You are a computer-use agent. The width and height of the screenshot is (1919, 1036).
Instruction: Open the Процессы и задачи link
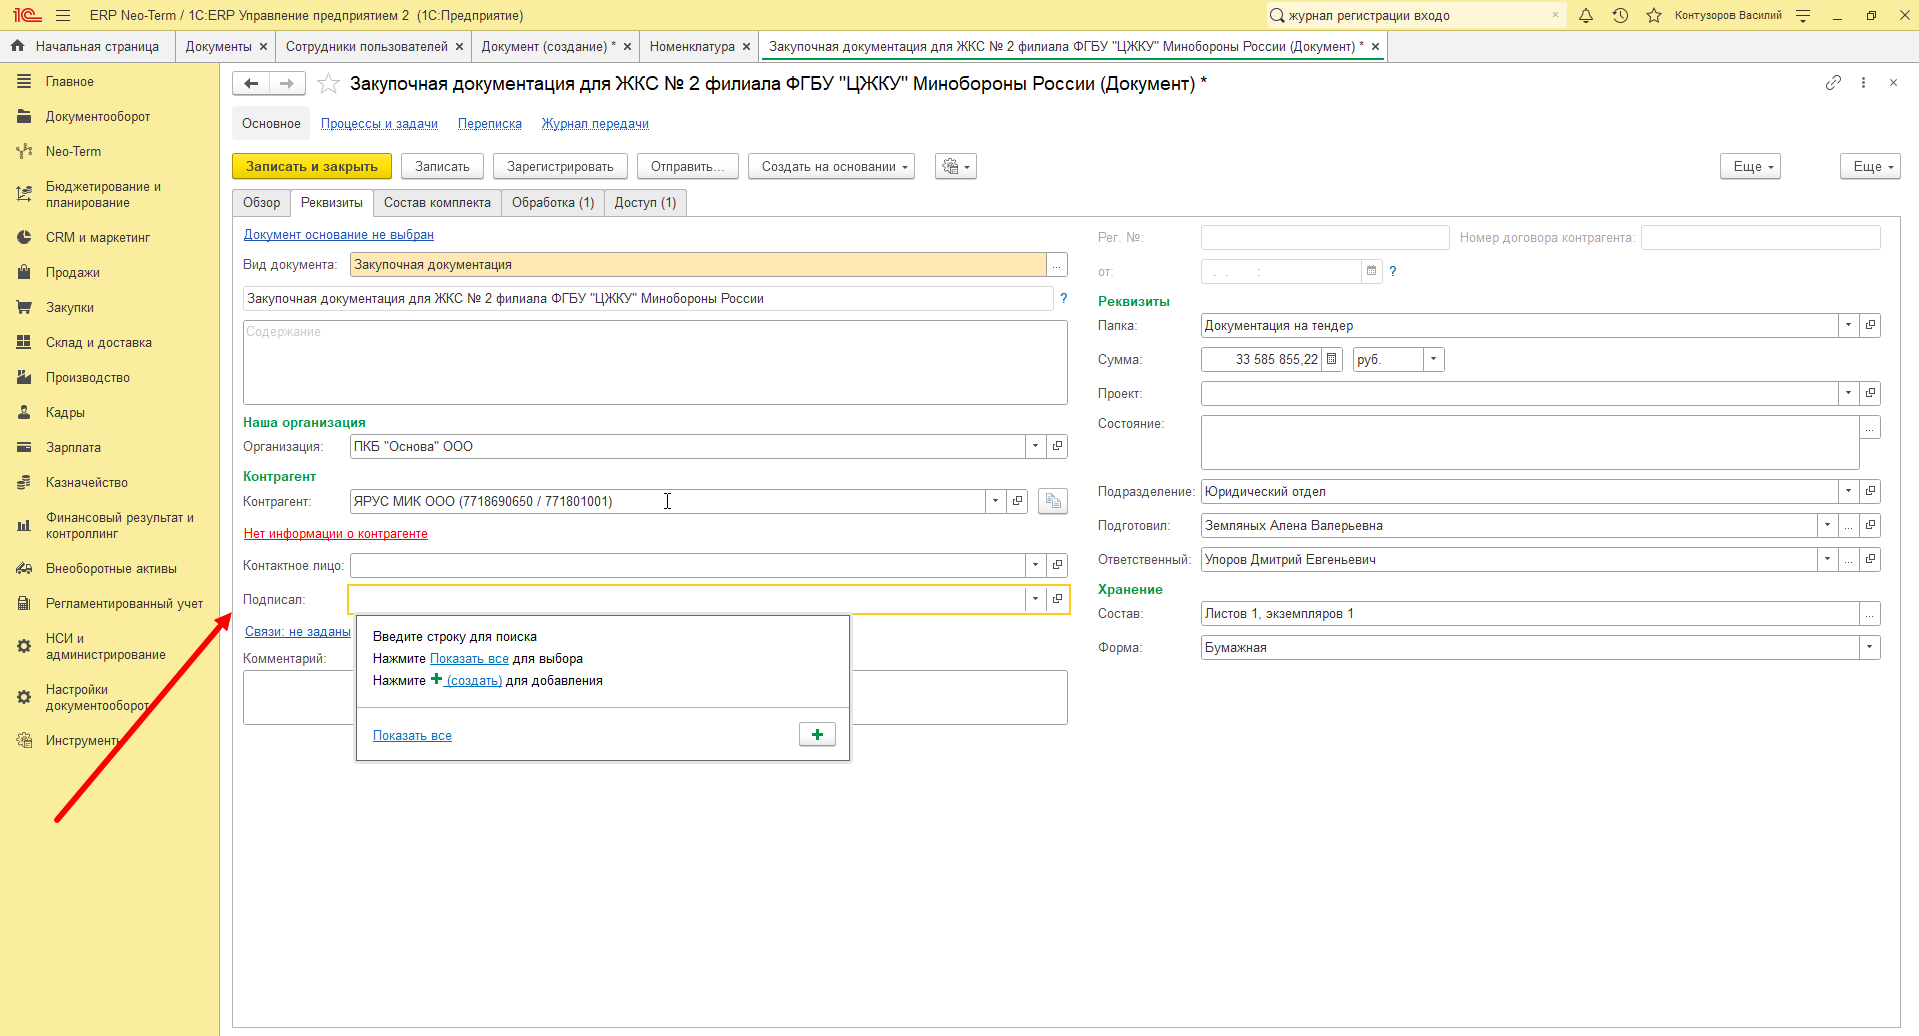coord(379,124)
